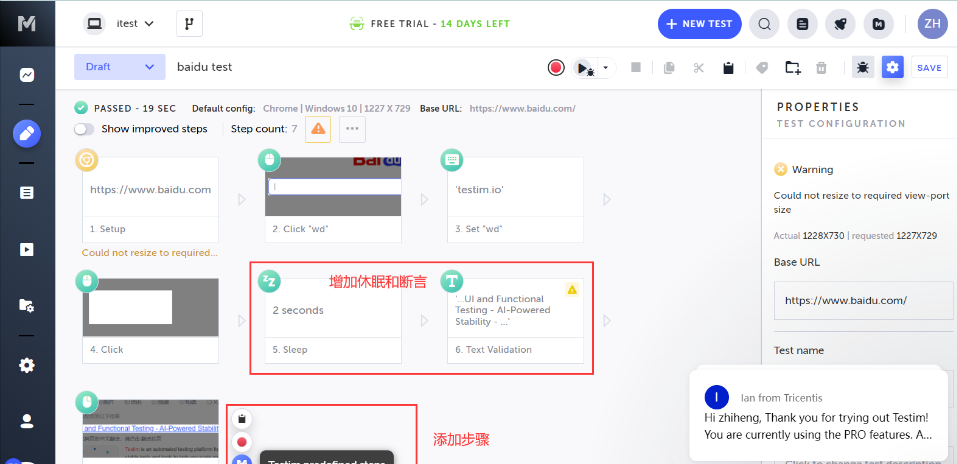Click the search magnifier icon
The width and height of the screenshot is (957, 464).
pyautogui.click(x=764, y=24)
